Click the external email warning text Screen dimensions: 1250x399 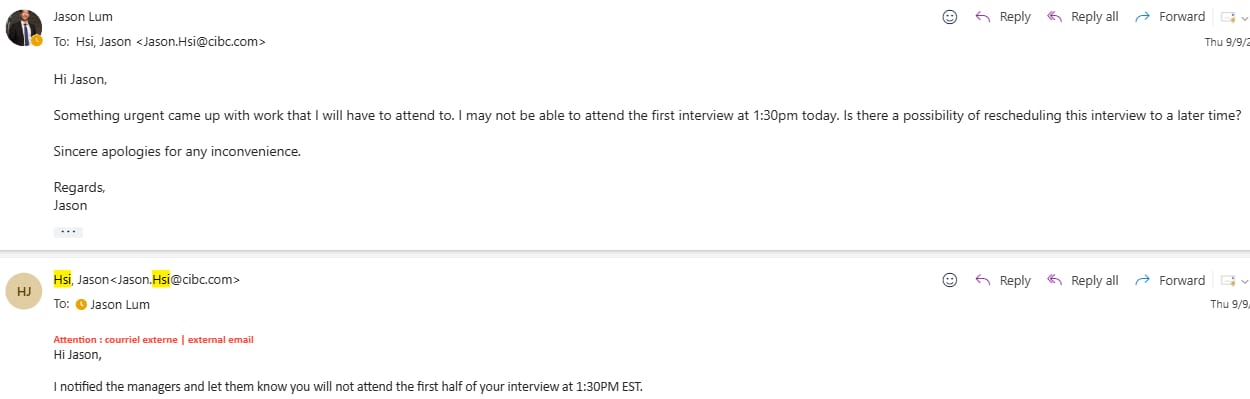tap(153, 340)
